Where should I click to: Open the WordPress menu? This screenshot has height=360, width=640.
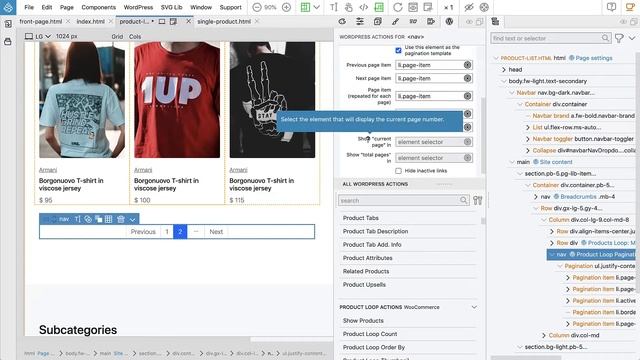(x=138, y=7)
